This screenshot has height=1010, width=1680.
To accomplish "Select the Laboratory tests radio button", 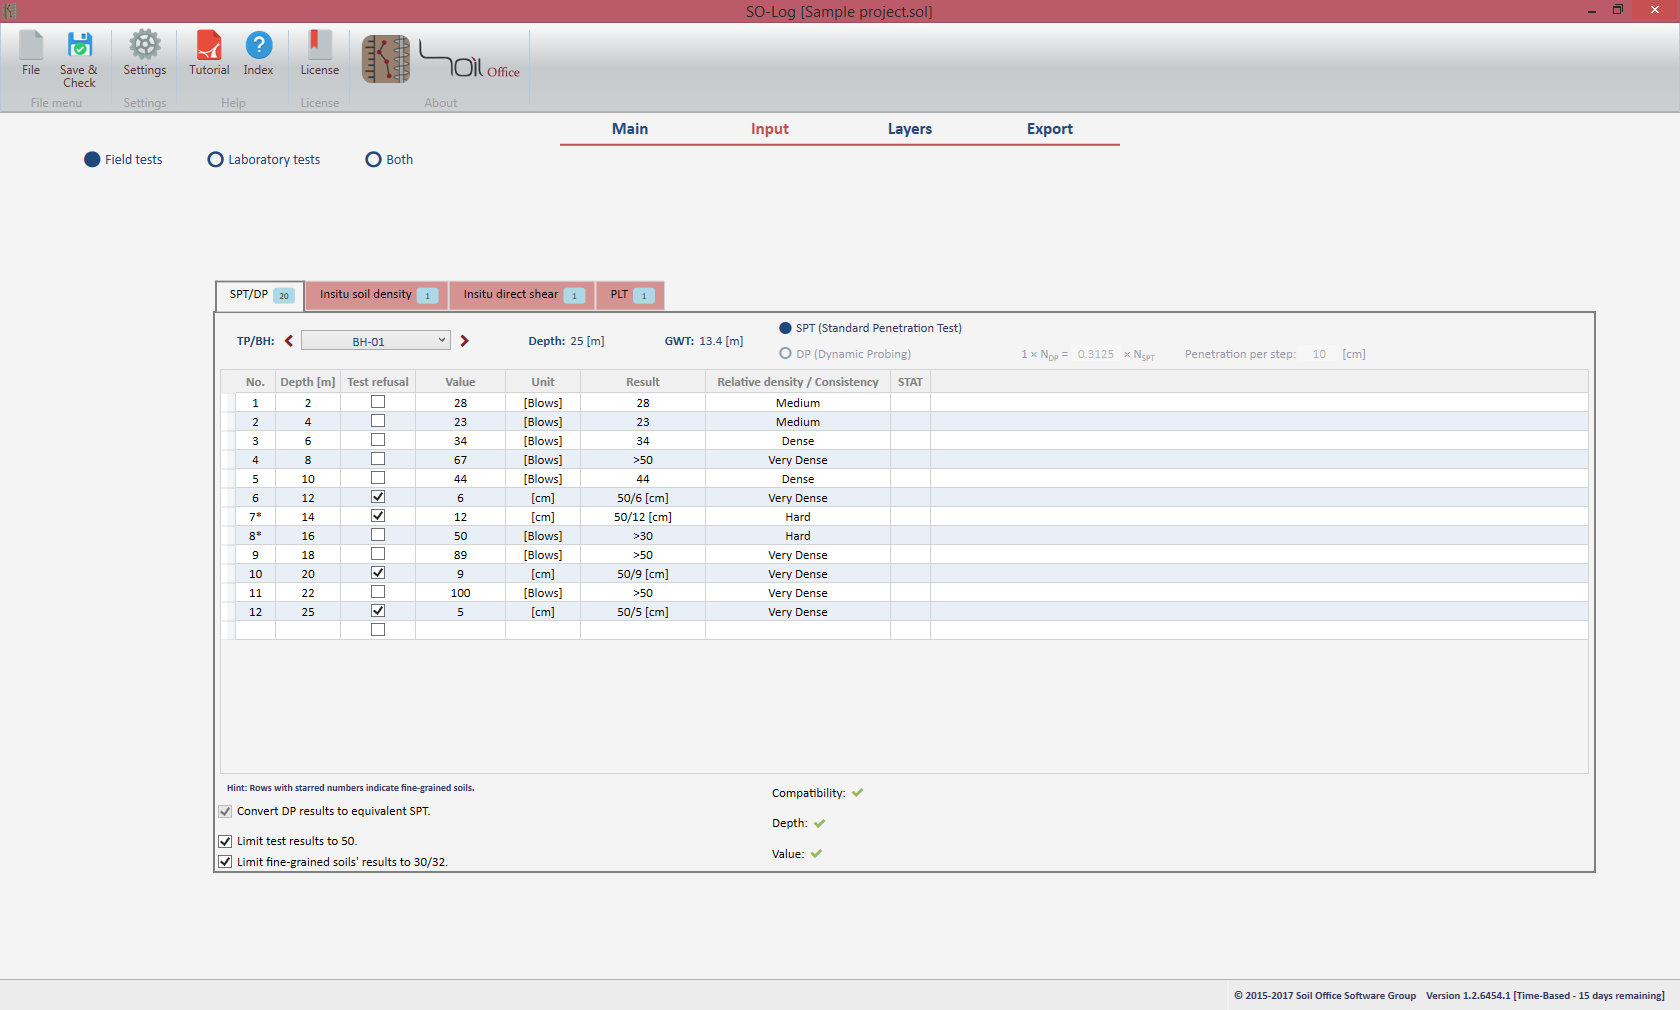I will tap(215, 160).
